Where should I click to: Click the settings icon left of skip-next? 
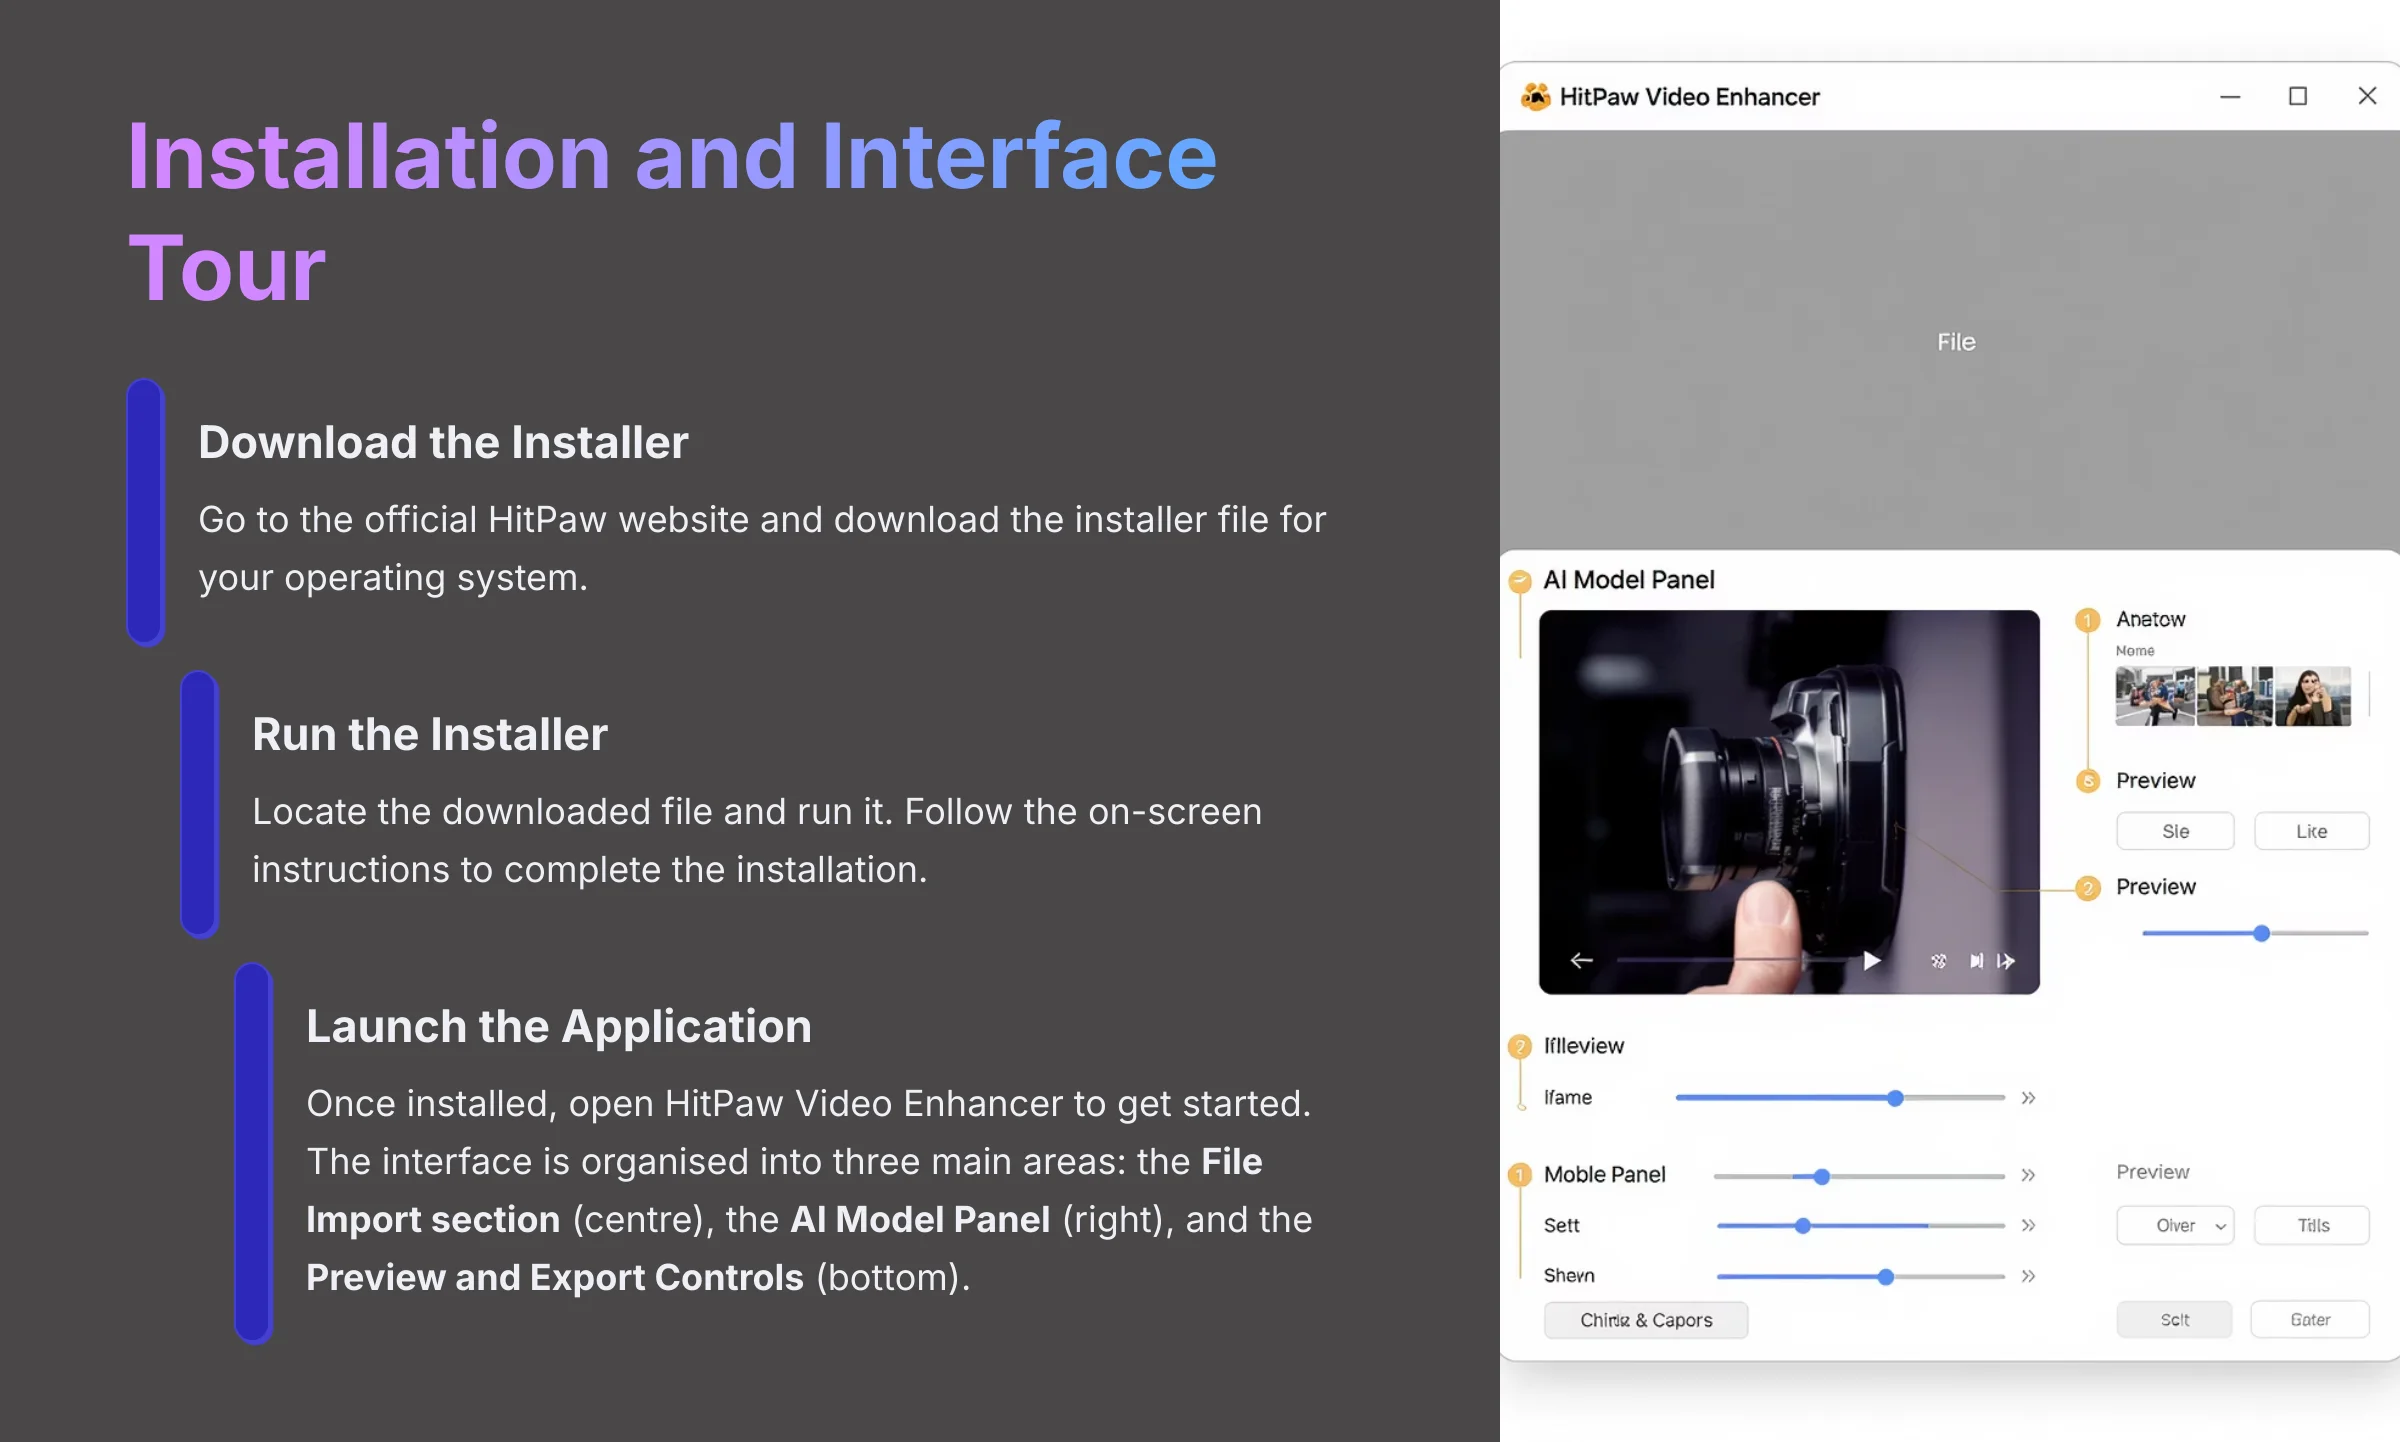(1939, 961)
